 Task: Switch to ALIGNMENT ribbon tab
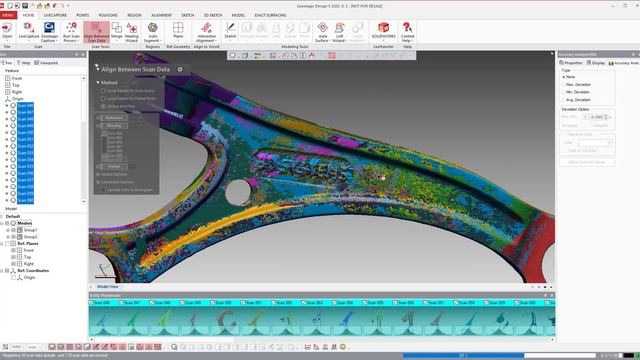[162, 15]
